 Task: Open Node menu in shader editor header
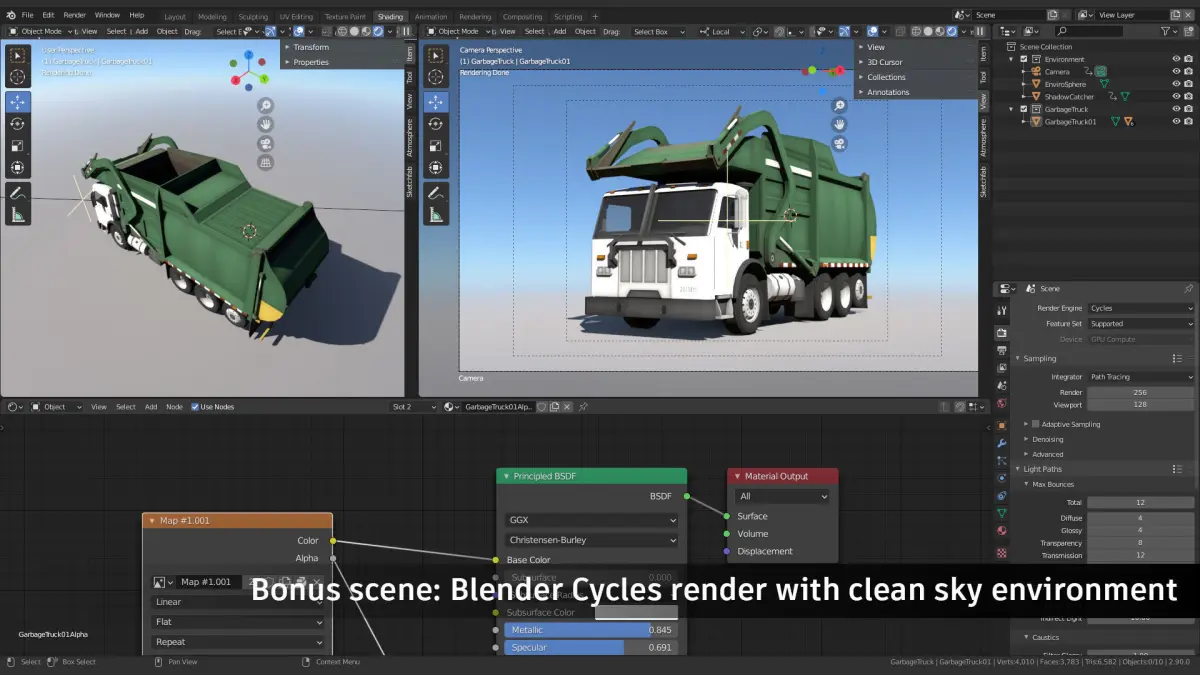pyautogui.click(x=174, y=407)
